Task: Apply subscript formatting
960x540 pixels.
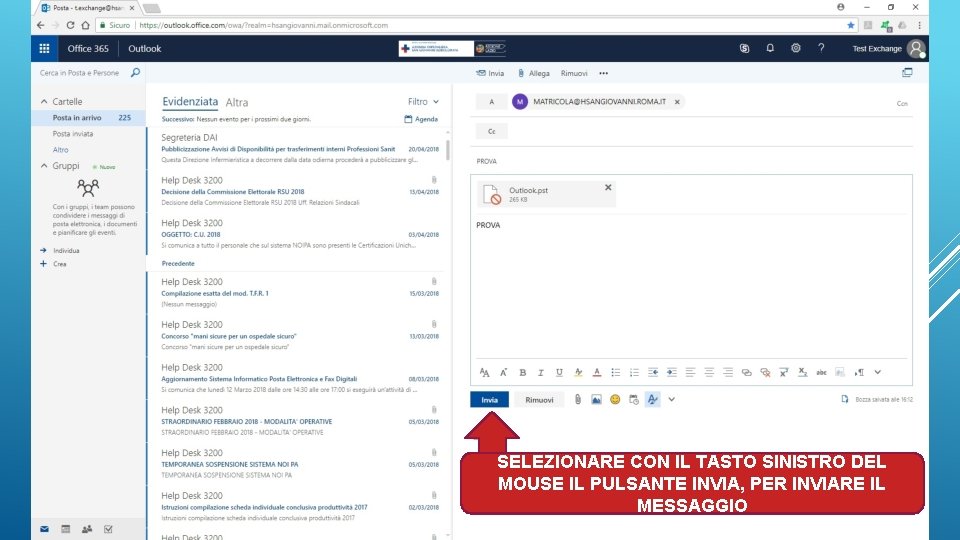Action: click(803, 372)
